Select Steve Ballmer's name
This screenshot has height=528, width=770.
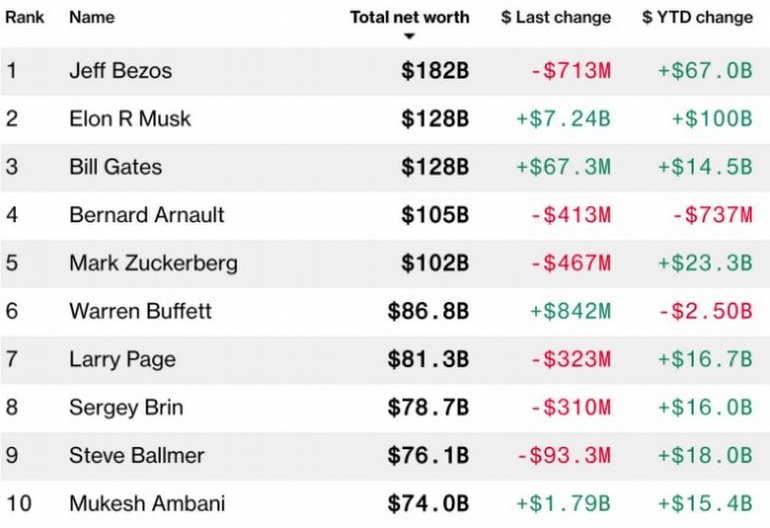click(x=136, y=455)
